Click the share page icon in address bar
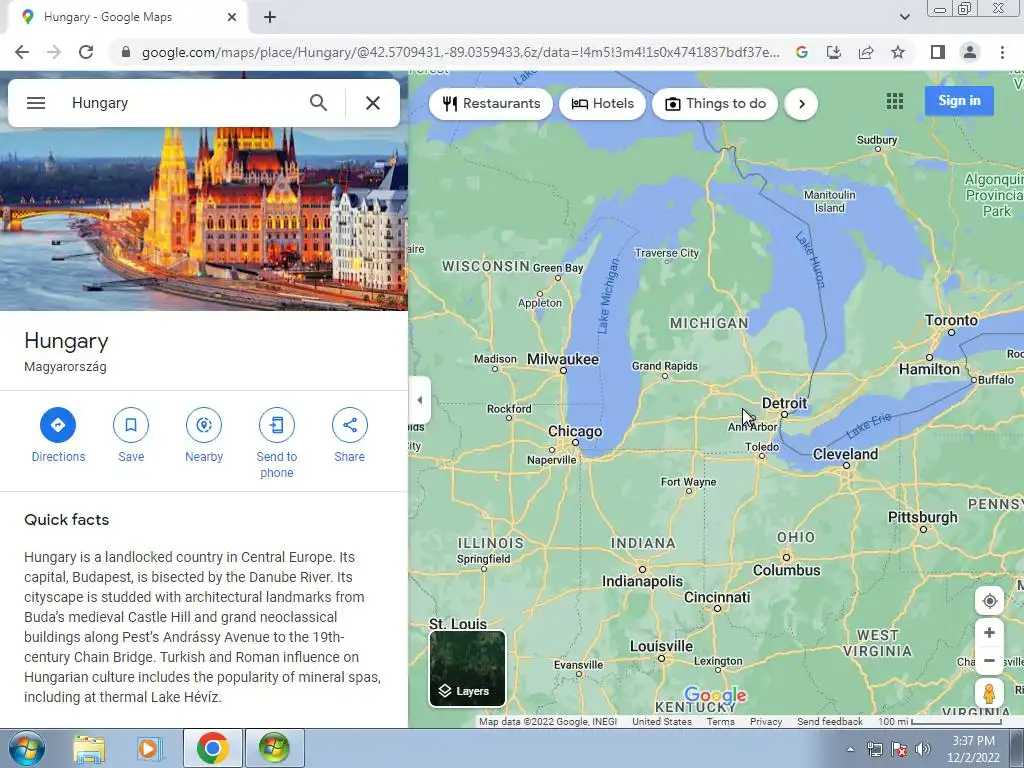This screenshot has height=768, width=1024. (866, 52)
